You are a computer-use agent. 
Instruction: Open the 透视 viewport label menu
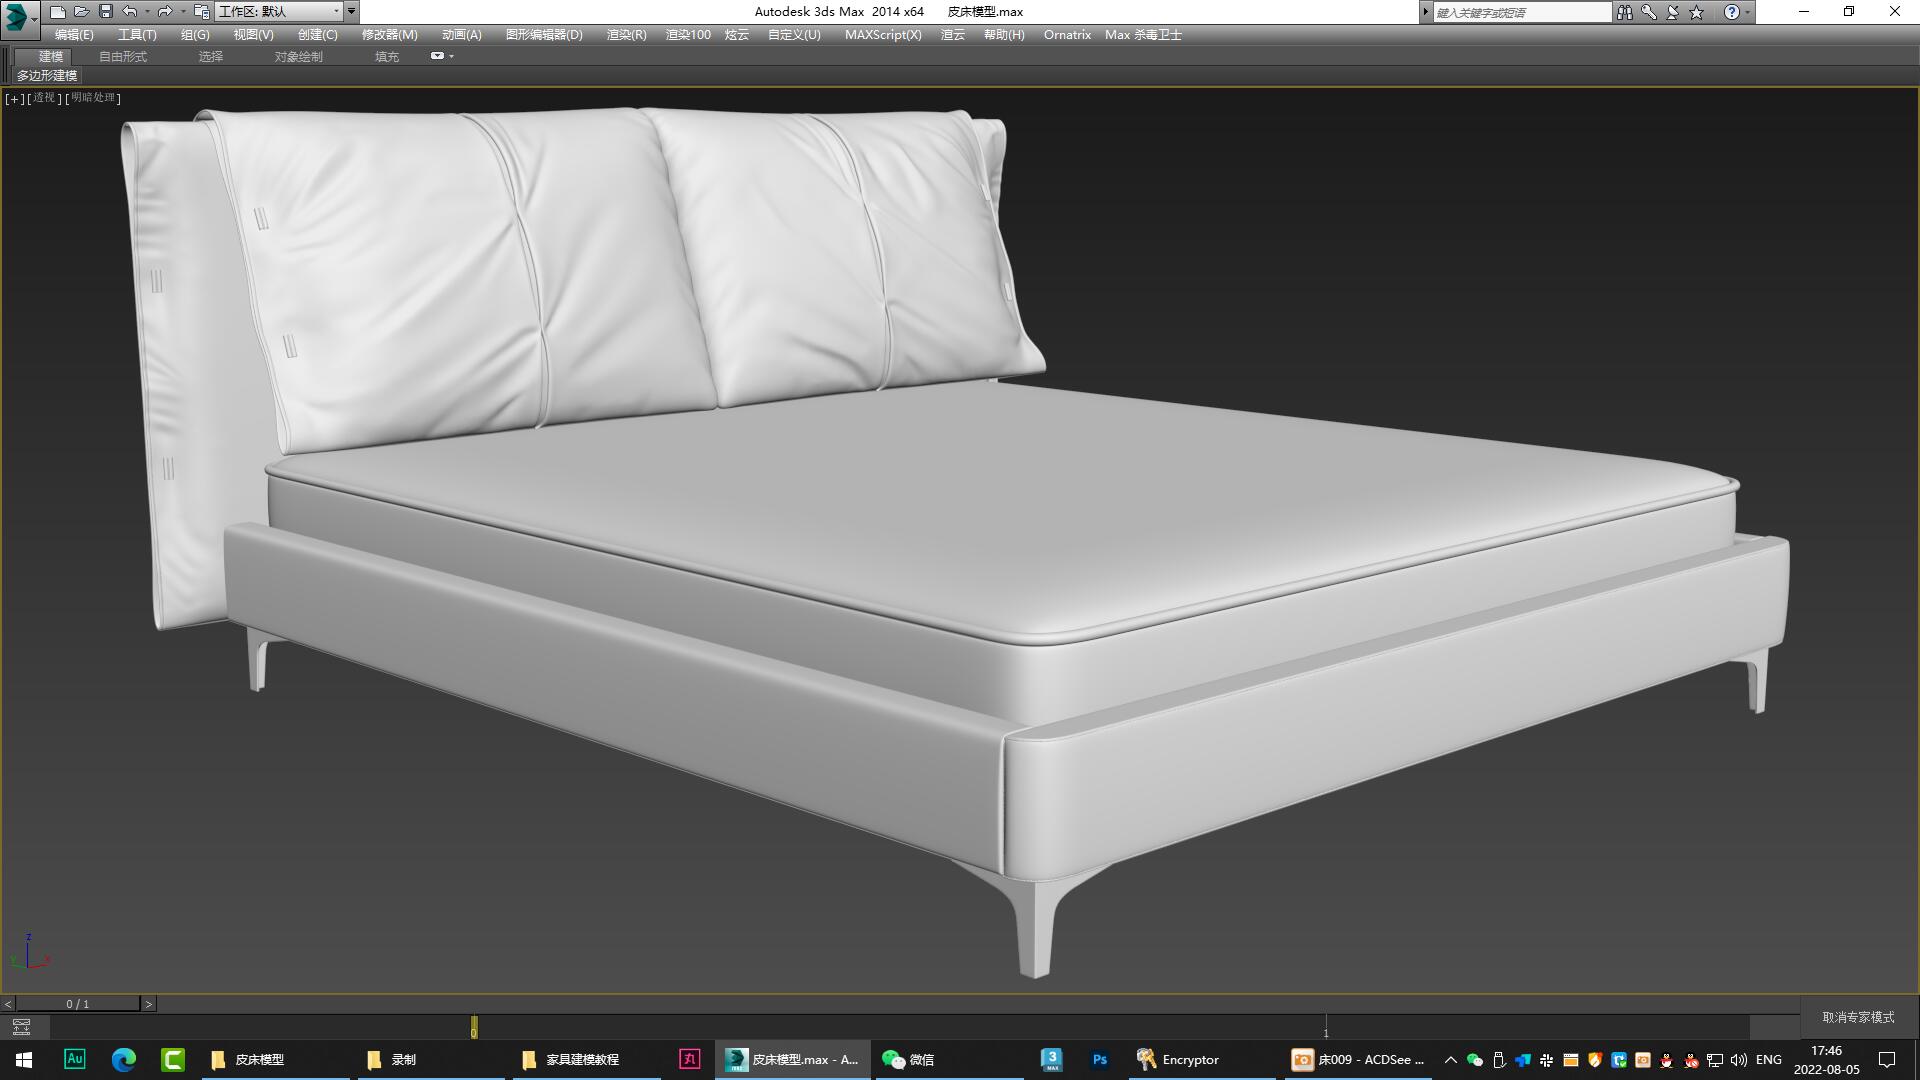[x=43, y=98]
